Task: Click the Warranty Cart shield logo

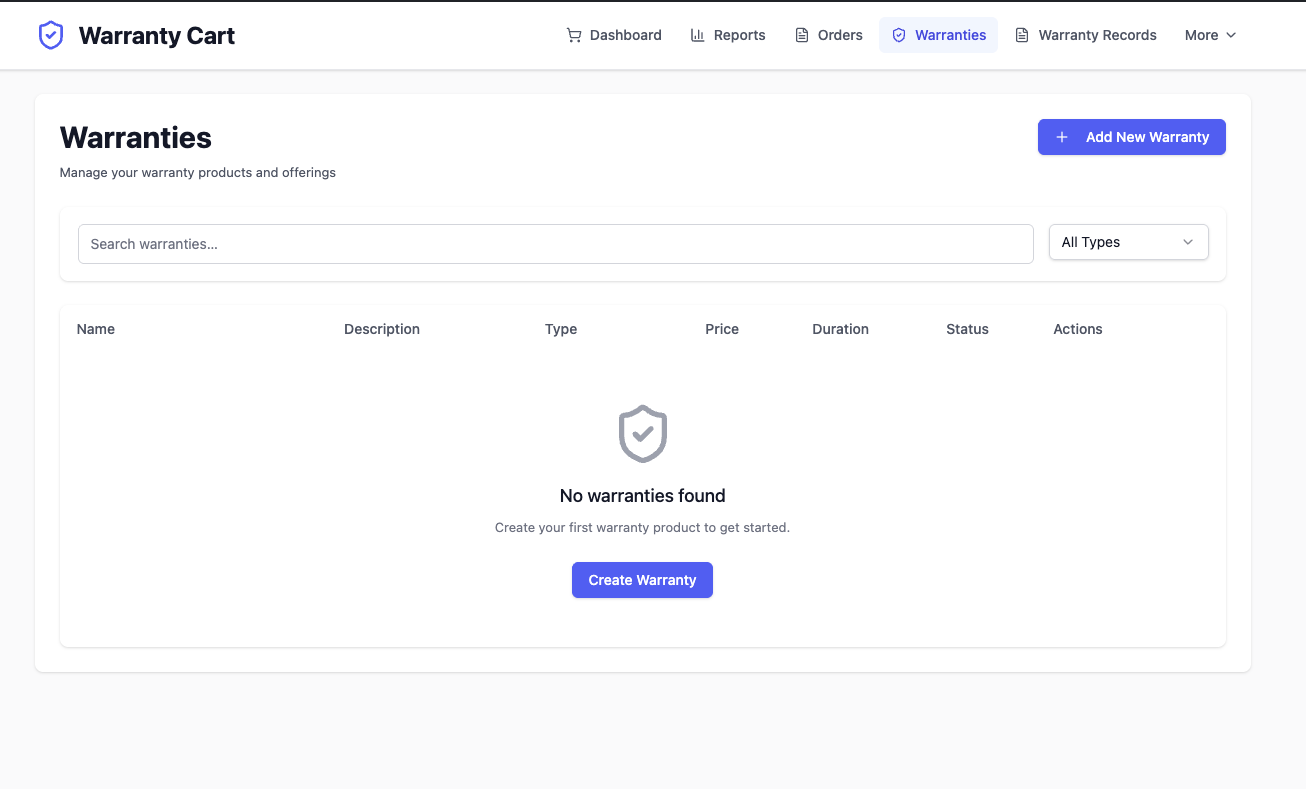Action: pyautogui.click(x=51, y=36)
